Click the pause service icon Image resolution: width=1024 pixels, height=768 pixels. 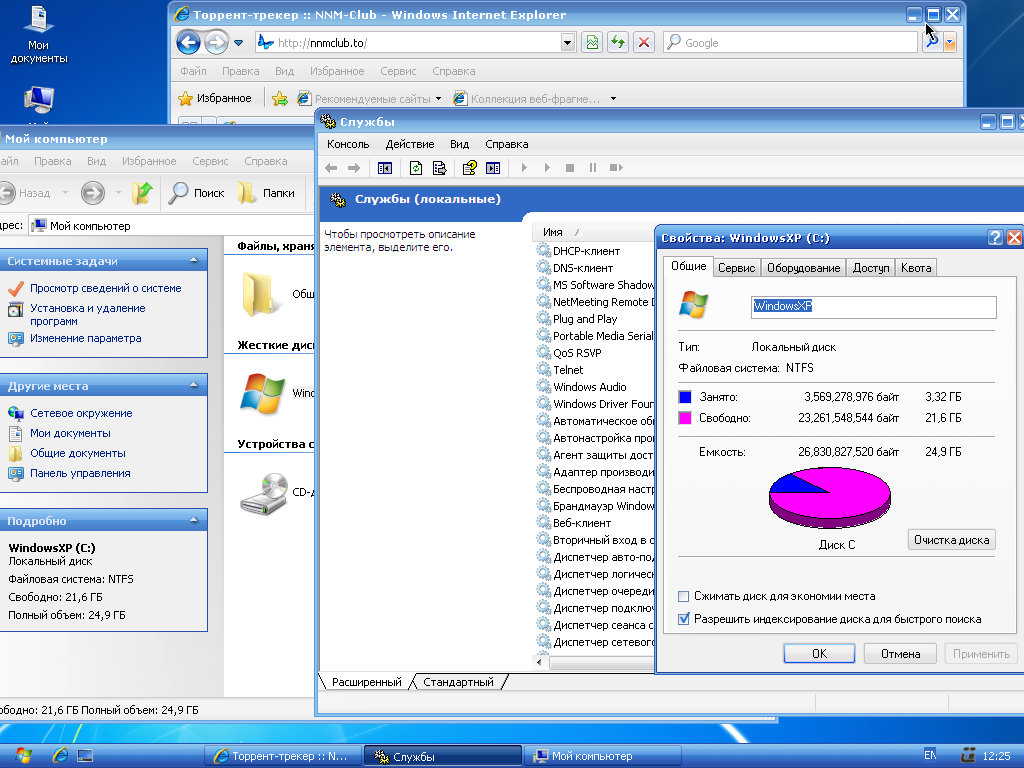[592, 168]
